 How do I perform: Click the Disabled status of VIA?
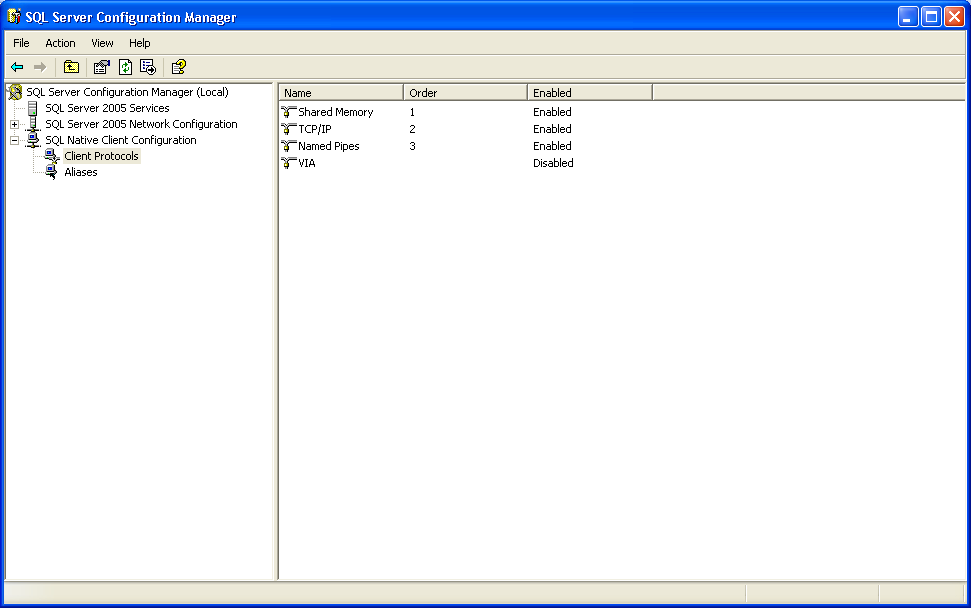tap(553, 163)
